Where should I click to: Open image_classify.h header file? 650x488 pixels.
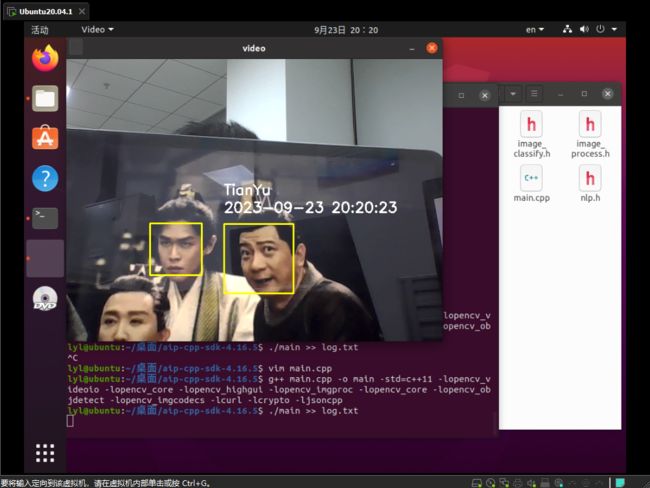[531, 134]
